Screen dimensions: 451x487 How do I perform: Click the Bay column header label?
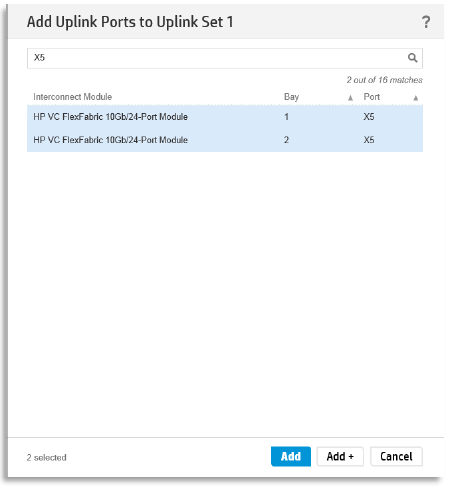[291, 97]
